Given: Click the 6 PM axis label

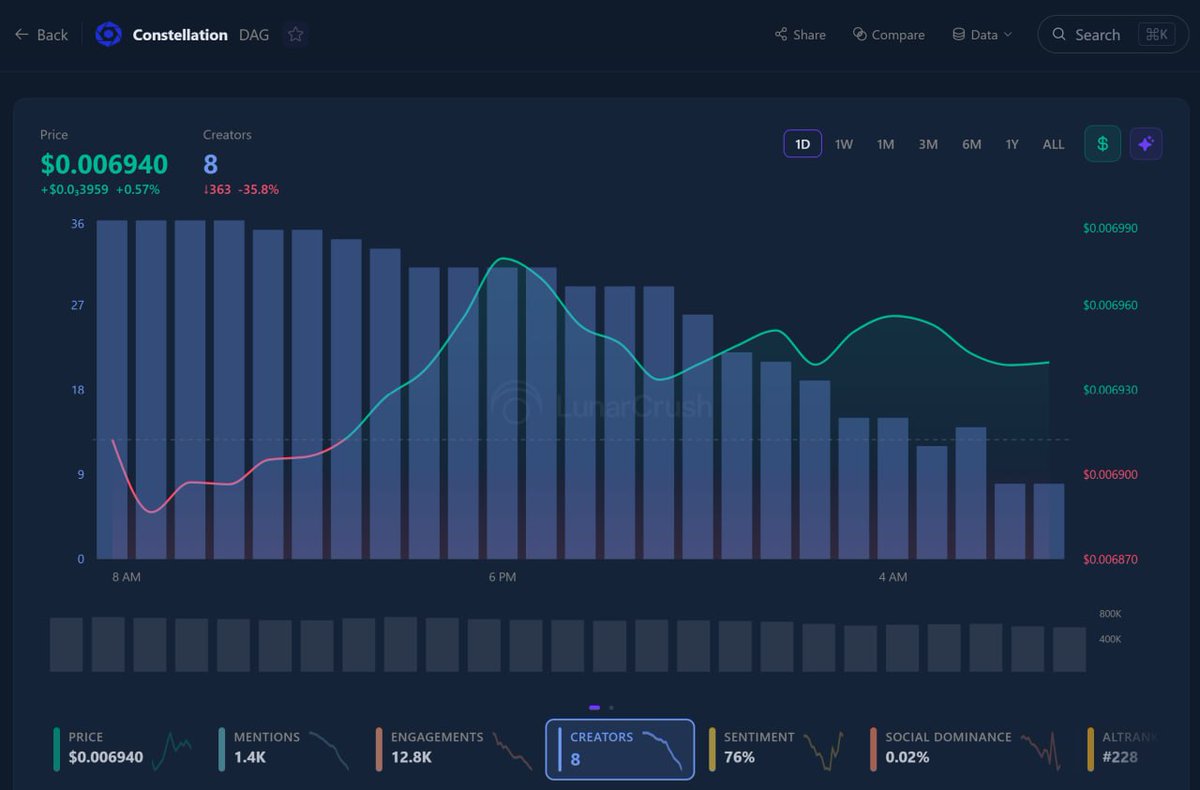Looking at the screenshot, I should 503,577.
